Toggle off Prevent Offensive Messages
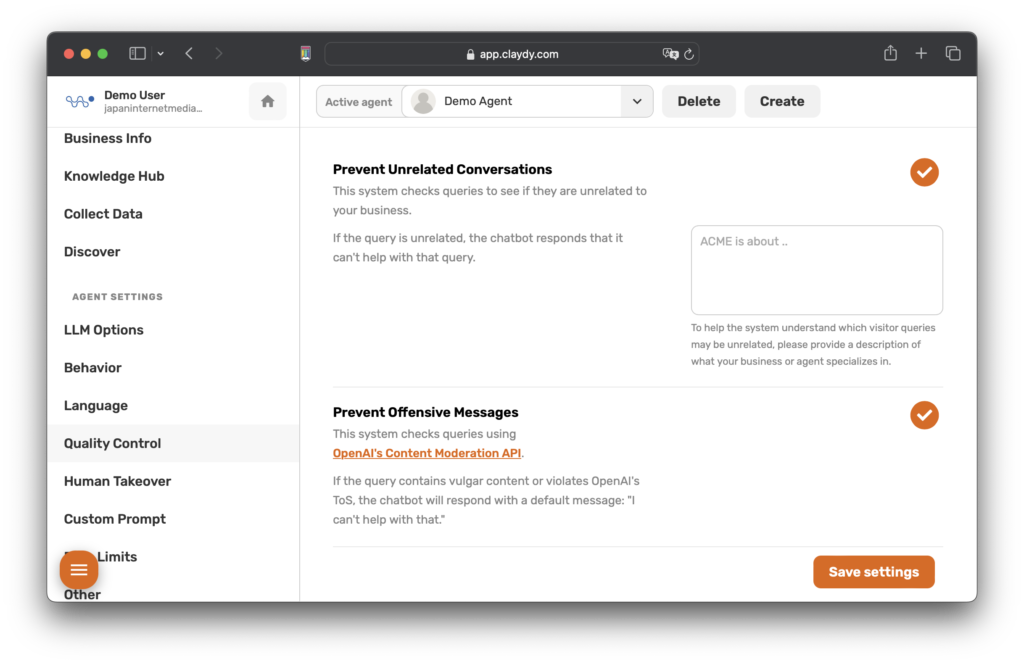 point(924,414)
